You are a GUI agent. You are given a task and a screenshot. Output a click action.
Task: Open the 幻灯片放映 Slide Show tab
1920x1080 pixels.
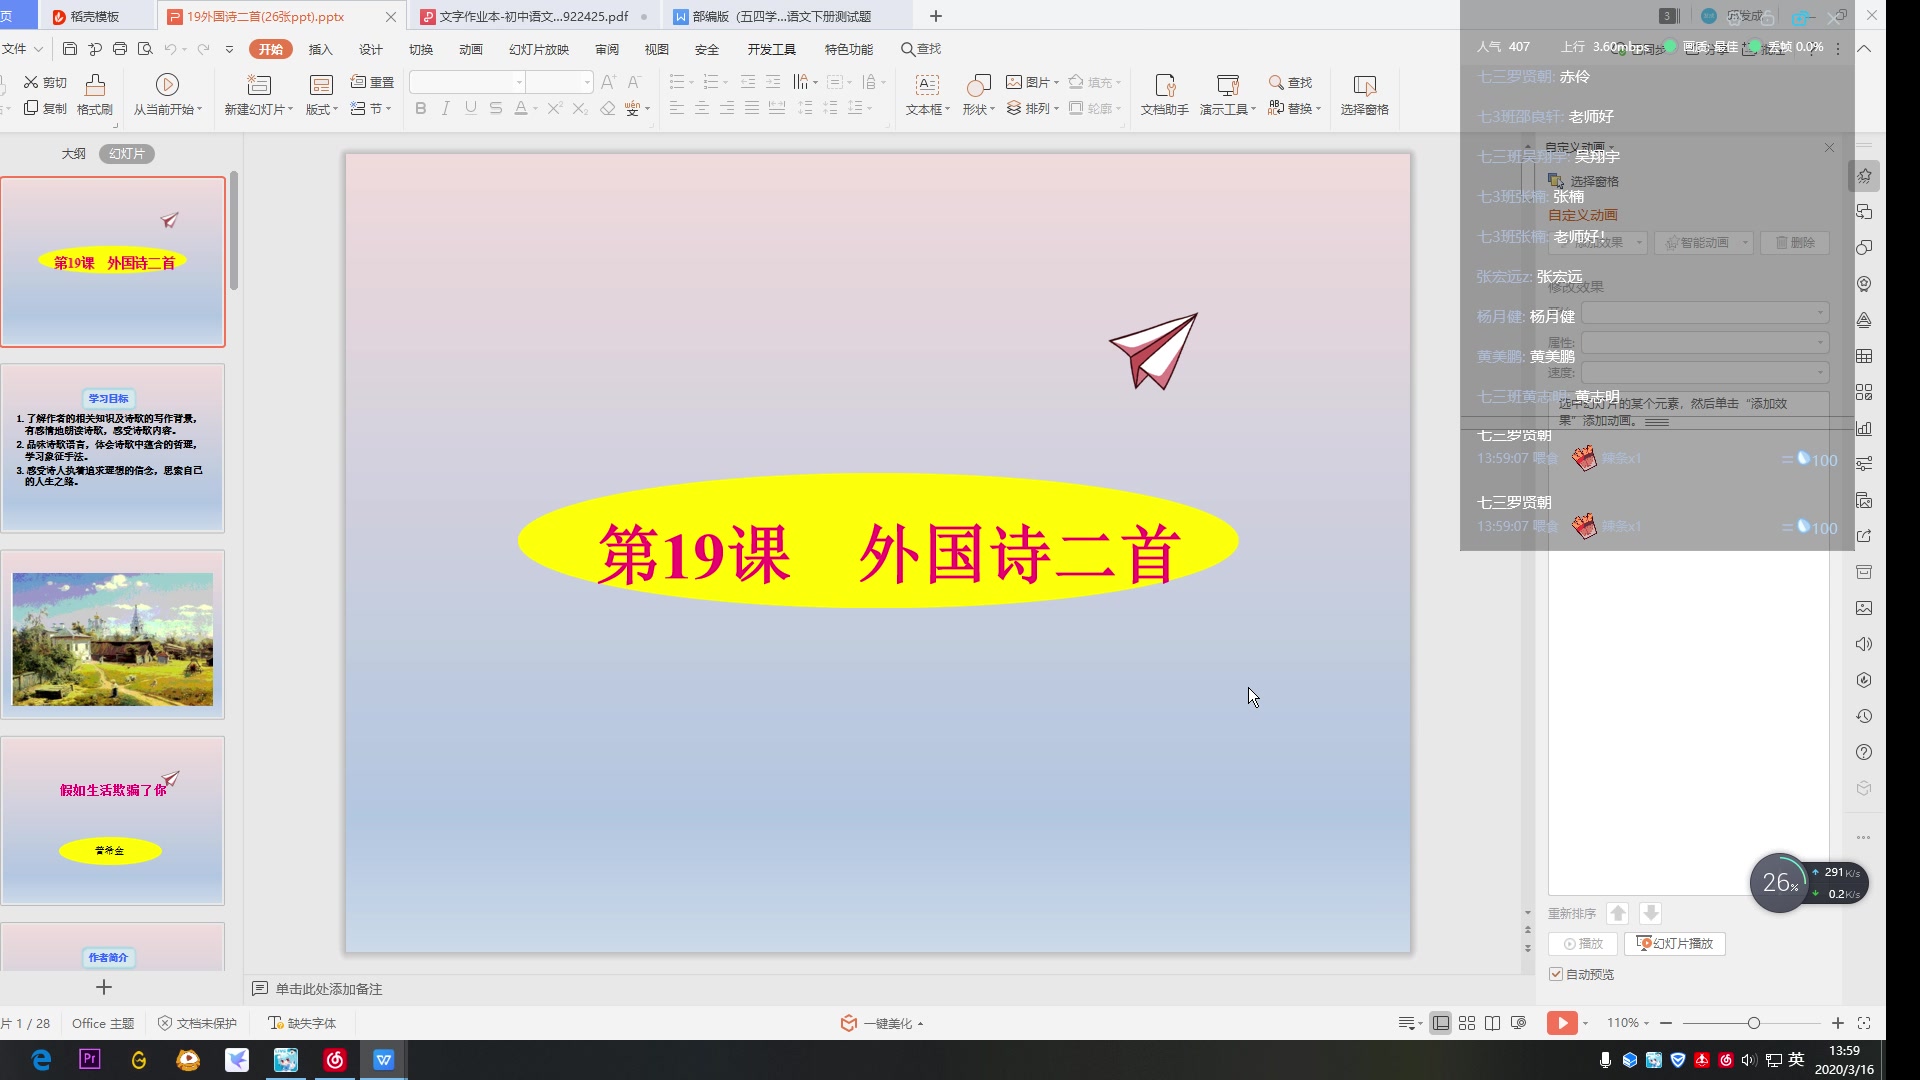click(538, 49)
